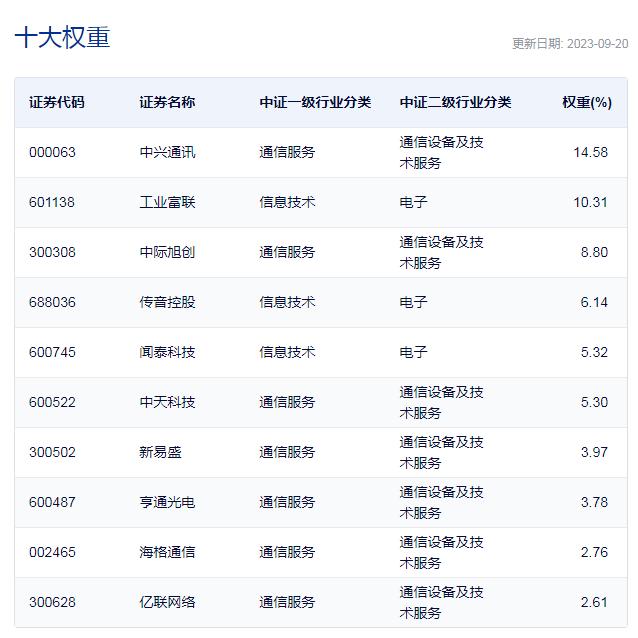Select stock code 688036

pyautogui.click(x=52, y=302)
